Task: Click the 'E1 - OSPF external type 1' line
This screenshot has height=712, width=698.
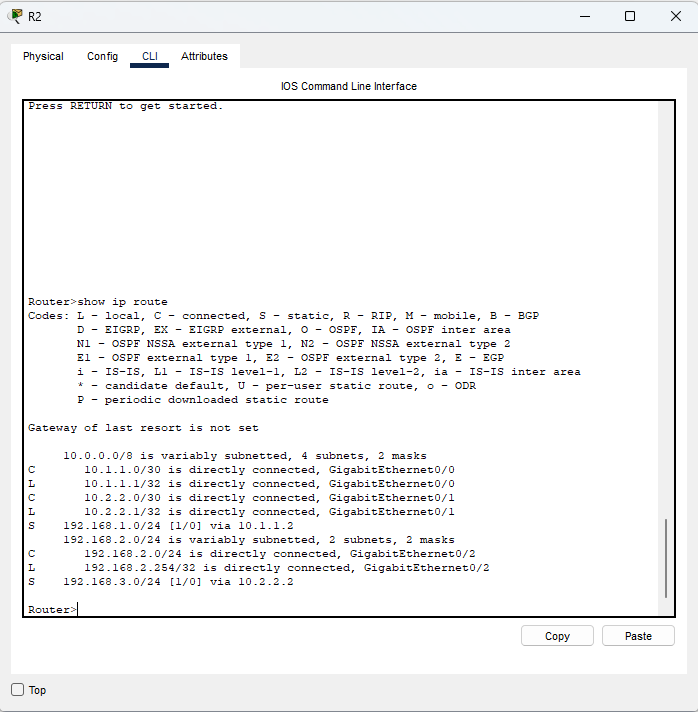Action: point(291,358)
